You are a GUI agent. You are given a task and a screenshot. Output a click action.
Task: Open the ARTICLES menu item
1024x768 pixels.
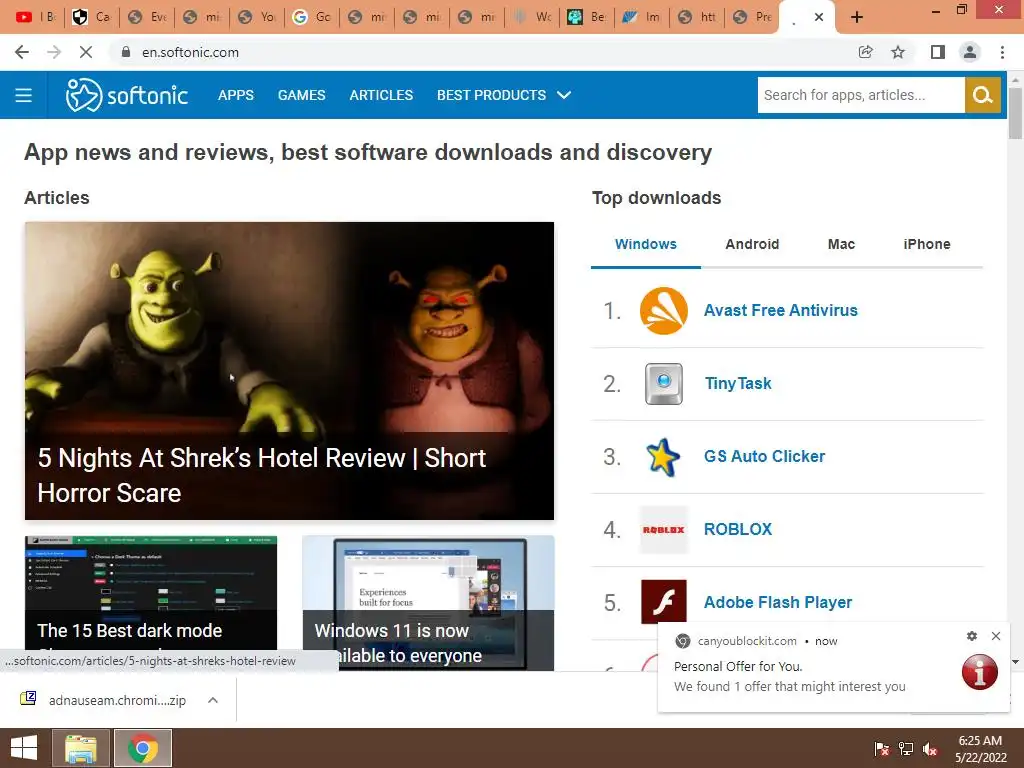[x=381, y=95]
